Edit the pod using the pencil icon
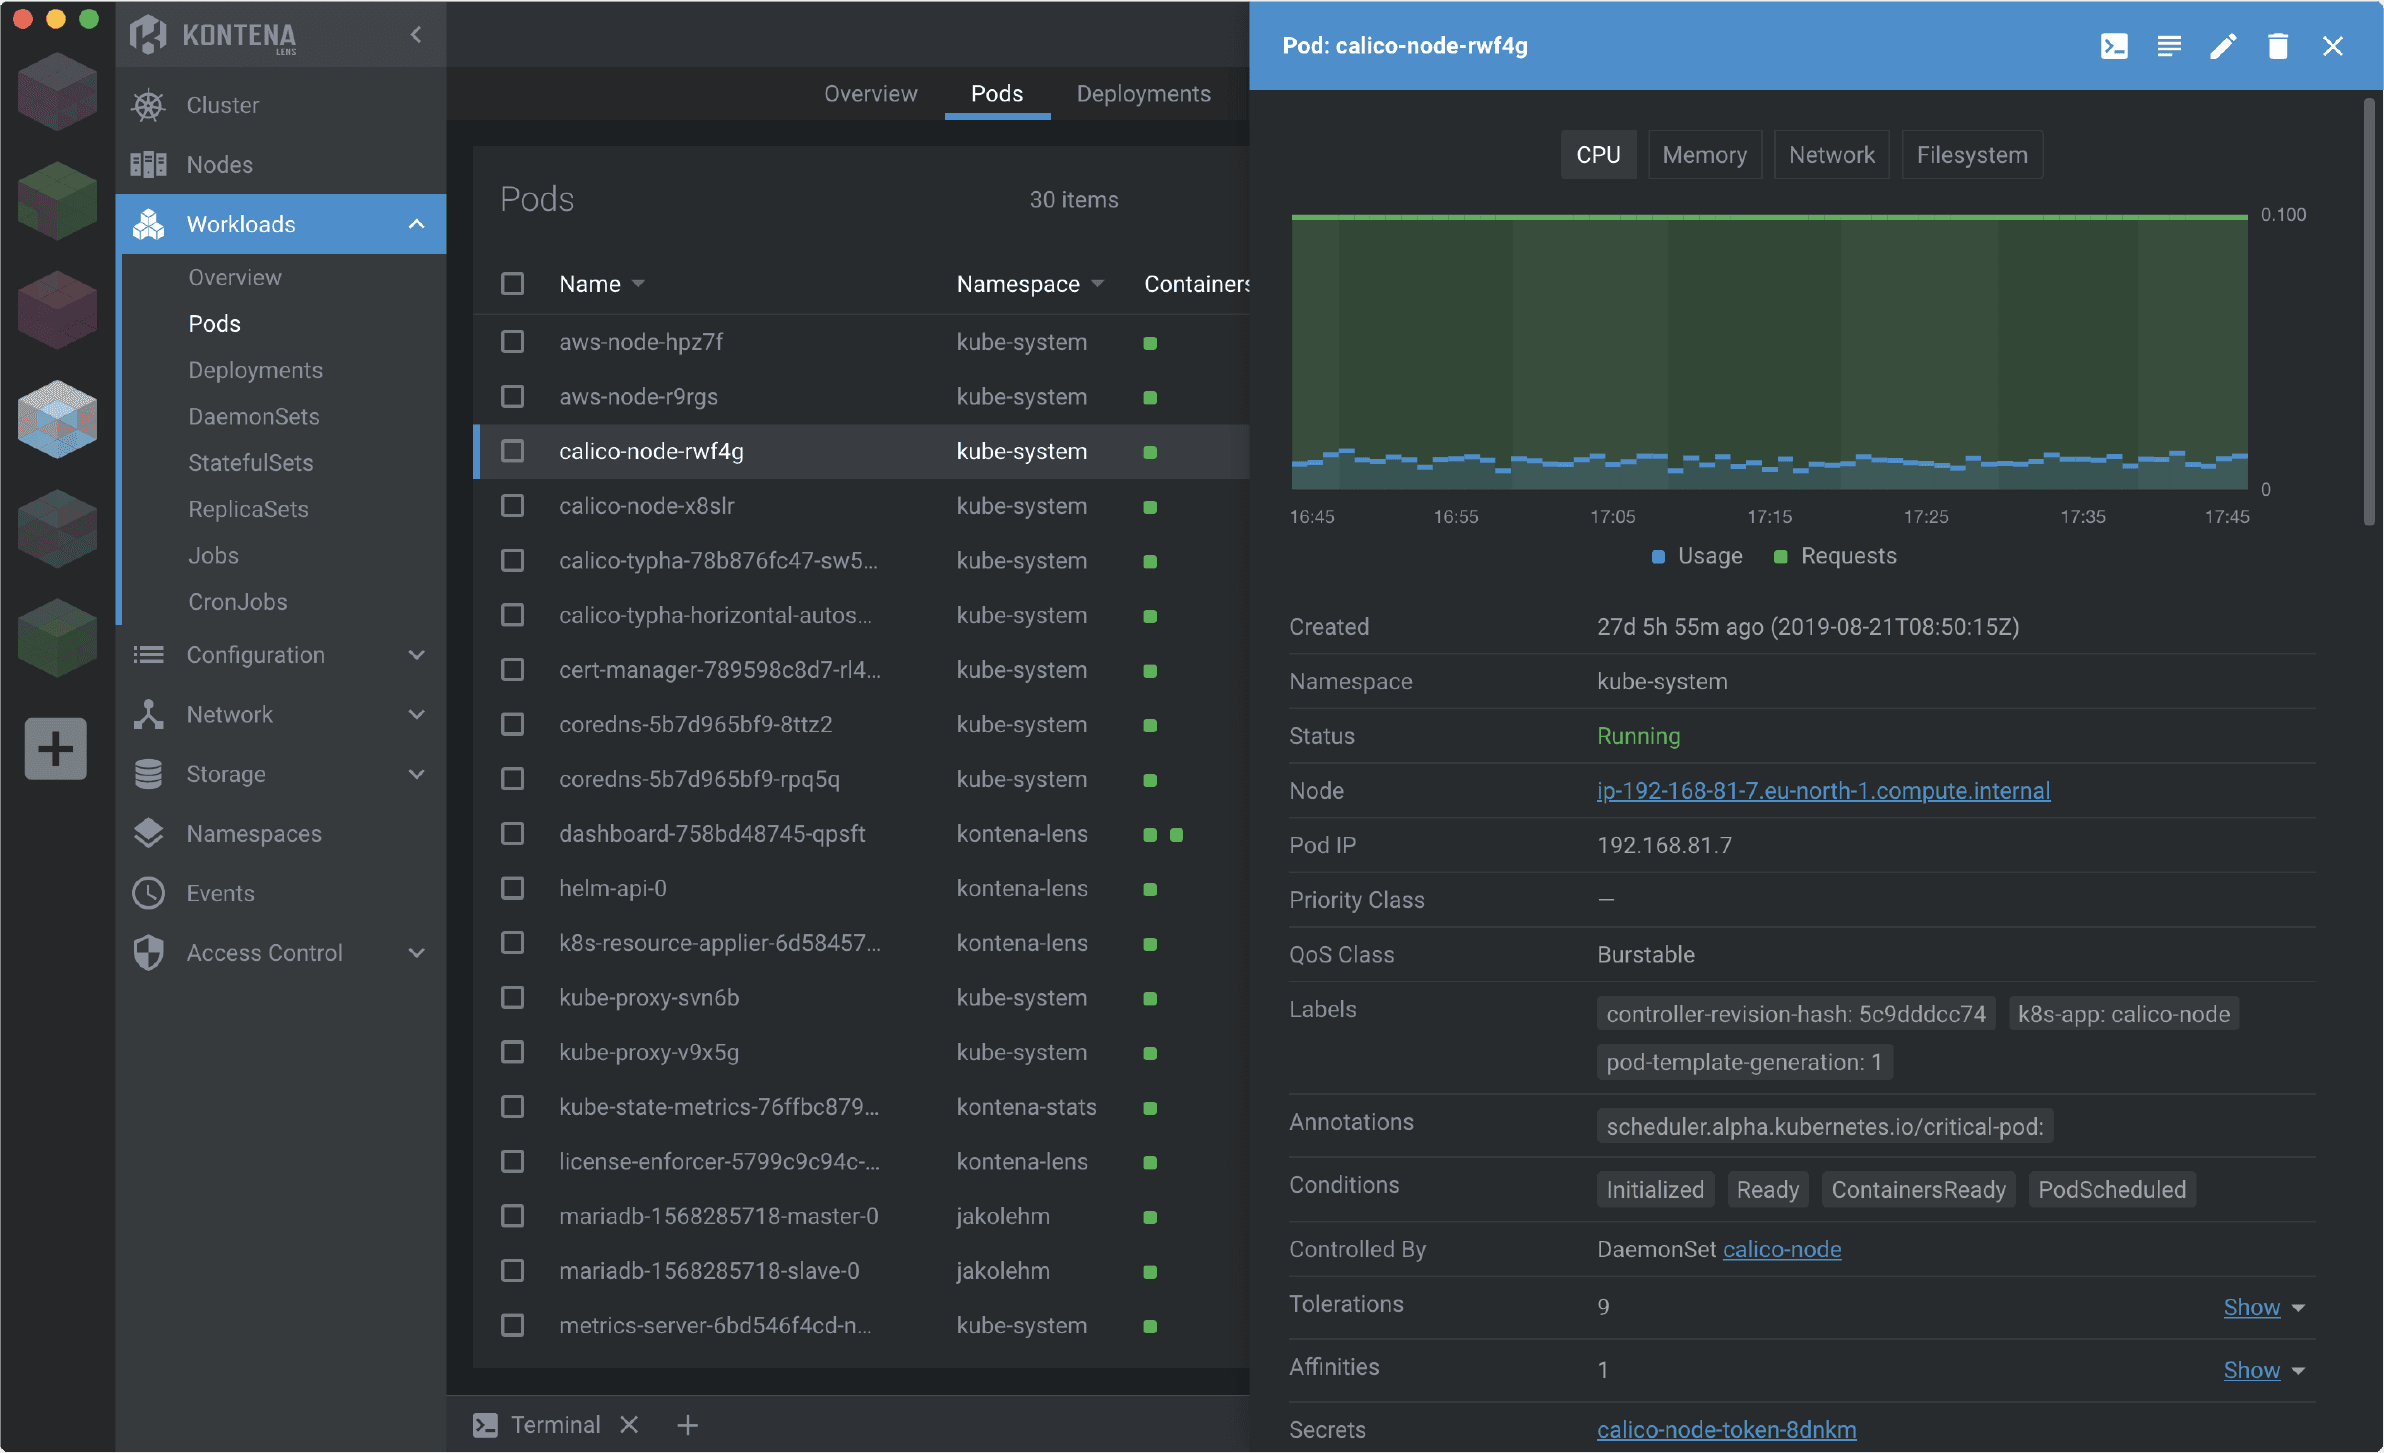Image resolution: width=2384 pixels, height=1453 pixels. click(2222, 45)
